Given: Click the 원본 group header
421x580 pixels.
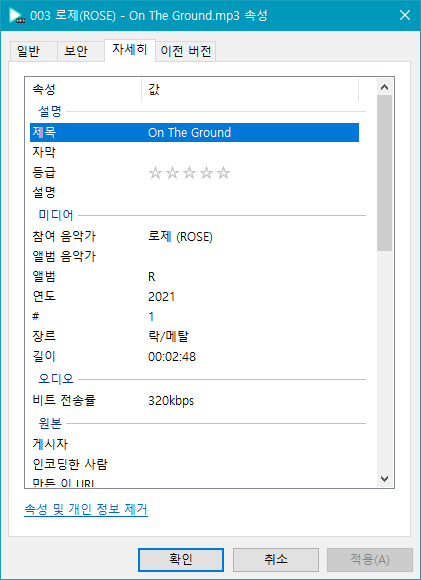Looking at the screenshot, I should pyautogui.click(x=50, y=423).
